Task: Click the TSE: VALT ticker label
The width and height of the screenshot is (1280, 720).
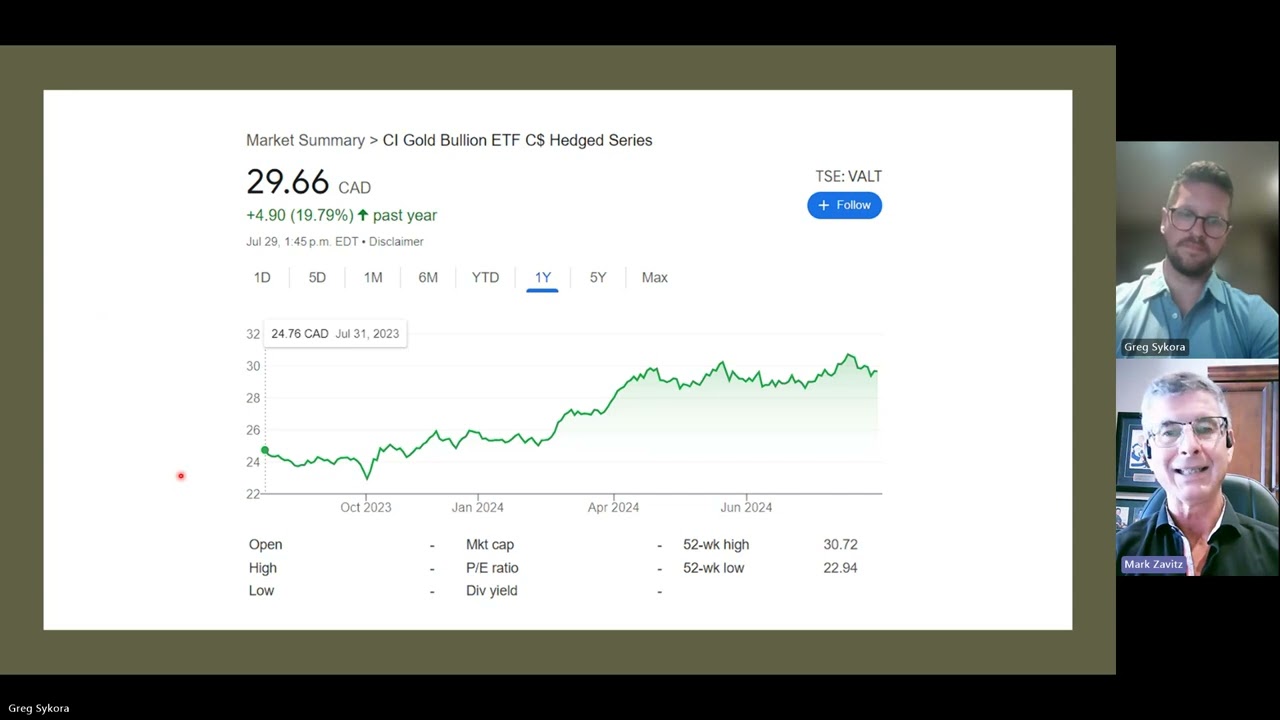Action: coord(848,176)
